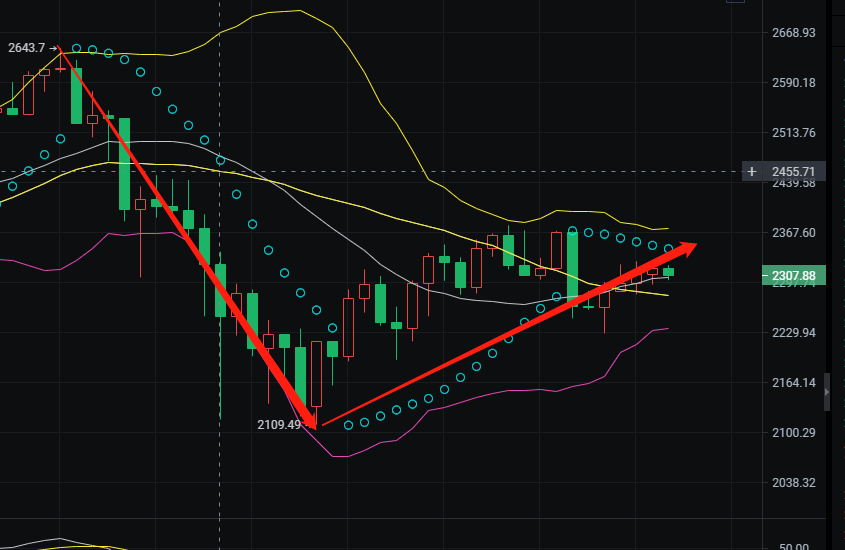The image size is (845, 550).
Task: Click the 2229.94 price axis label
Action: [x=793, y=332]
